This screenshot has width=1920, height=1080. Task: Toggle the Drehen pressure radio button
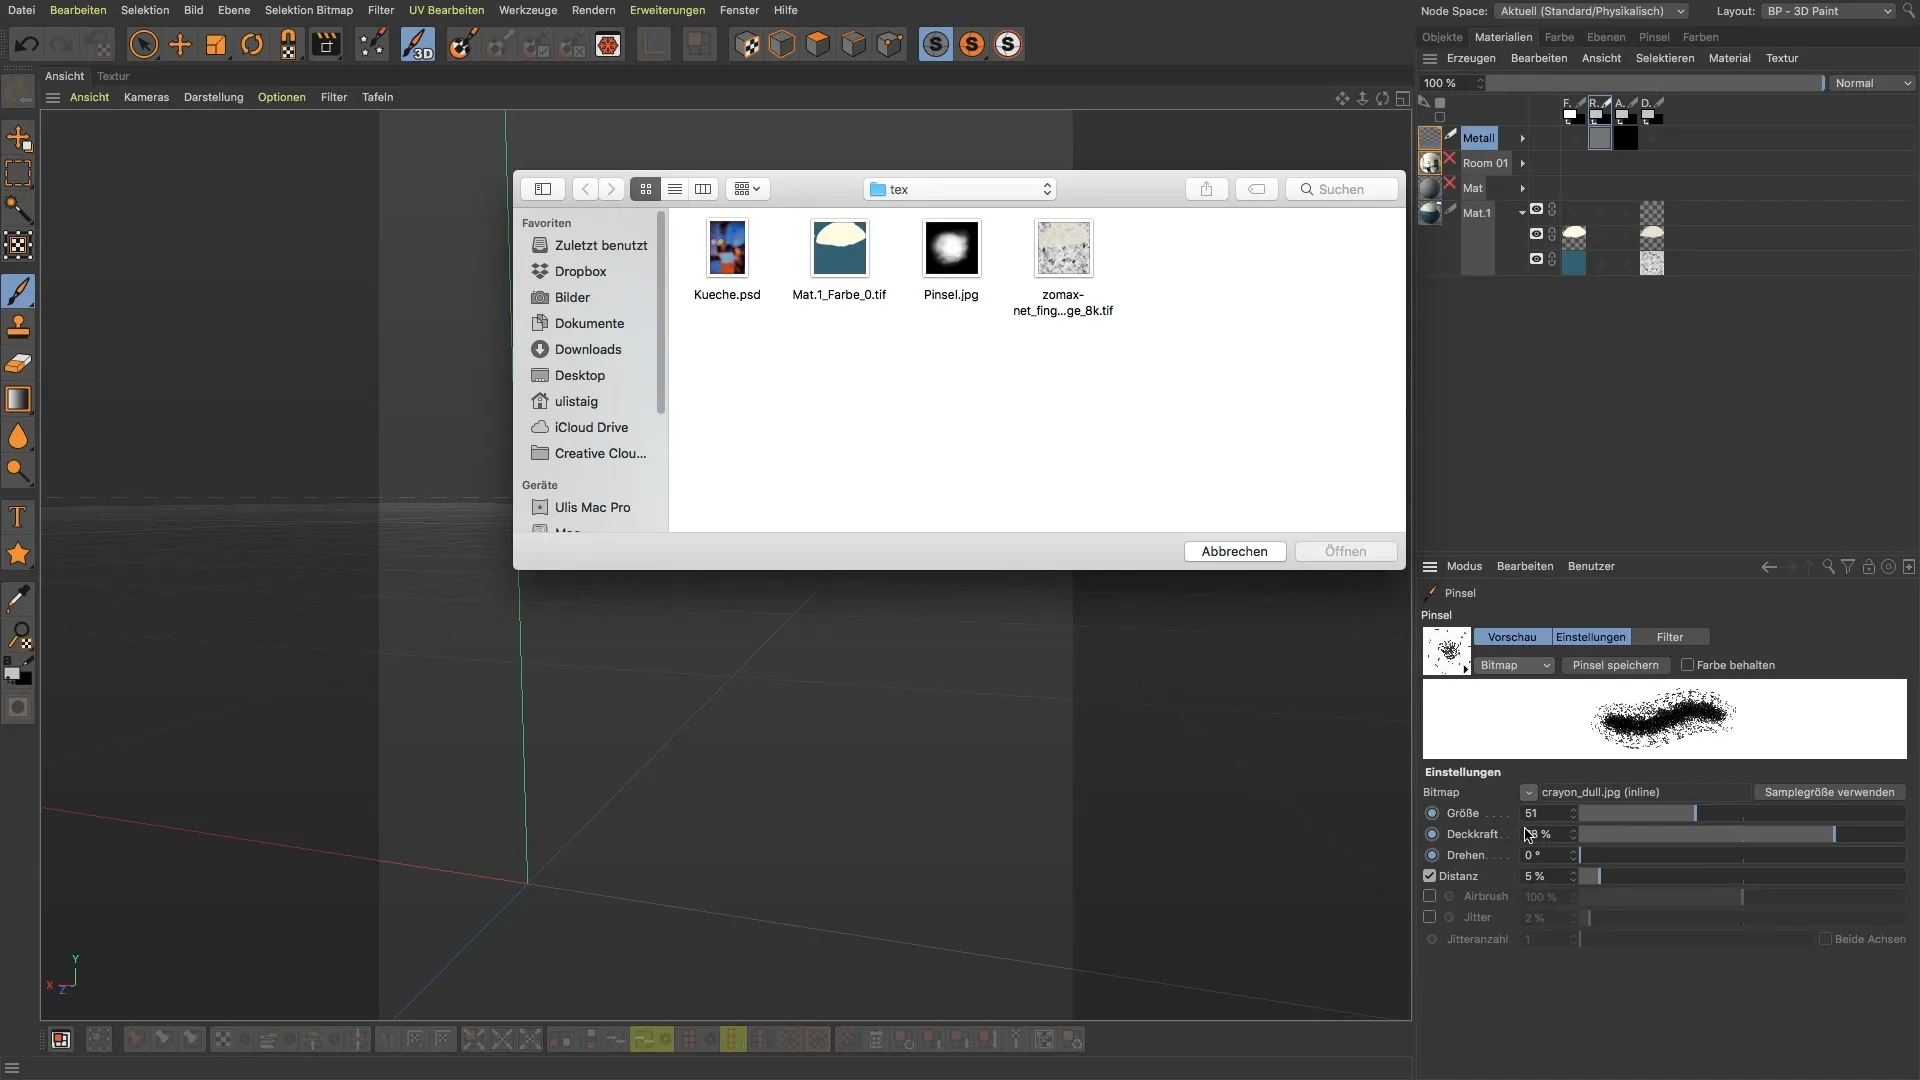click(1432, 855)
